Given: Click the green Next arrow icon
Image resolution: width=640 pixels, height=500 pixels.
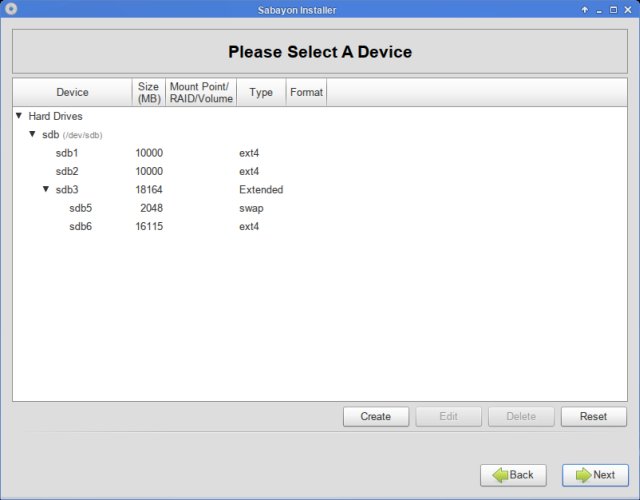Looking at the screenshot, I should [x=583, y=475].
